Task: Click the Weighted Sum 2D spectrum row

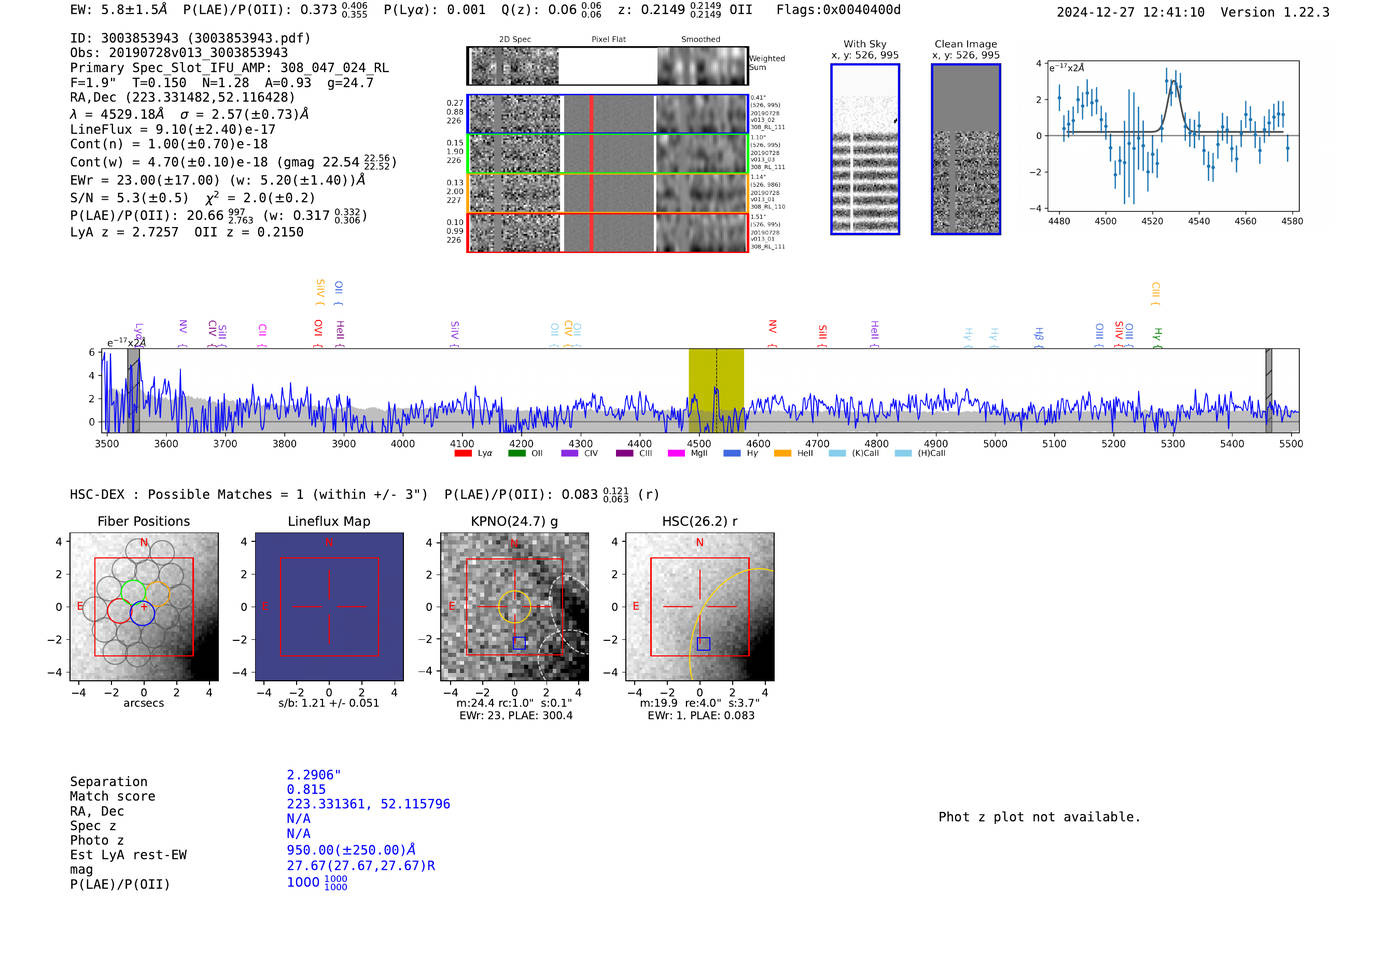Action: coord(607,66)
